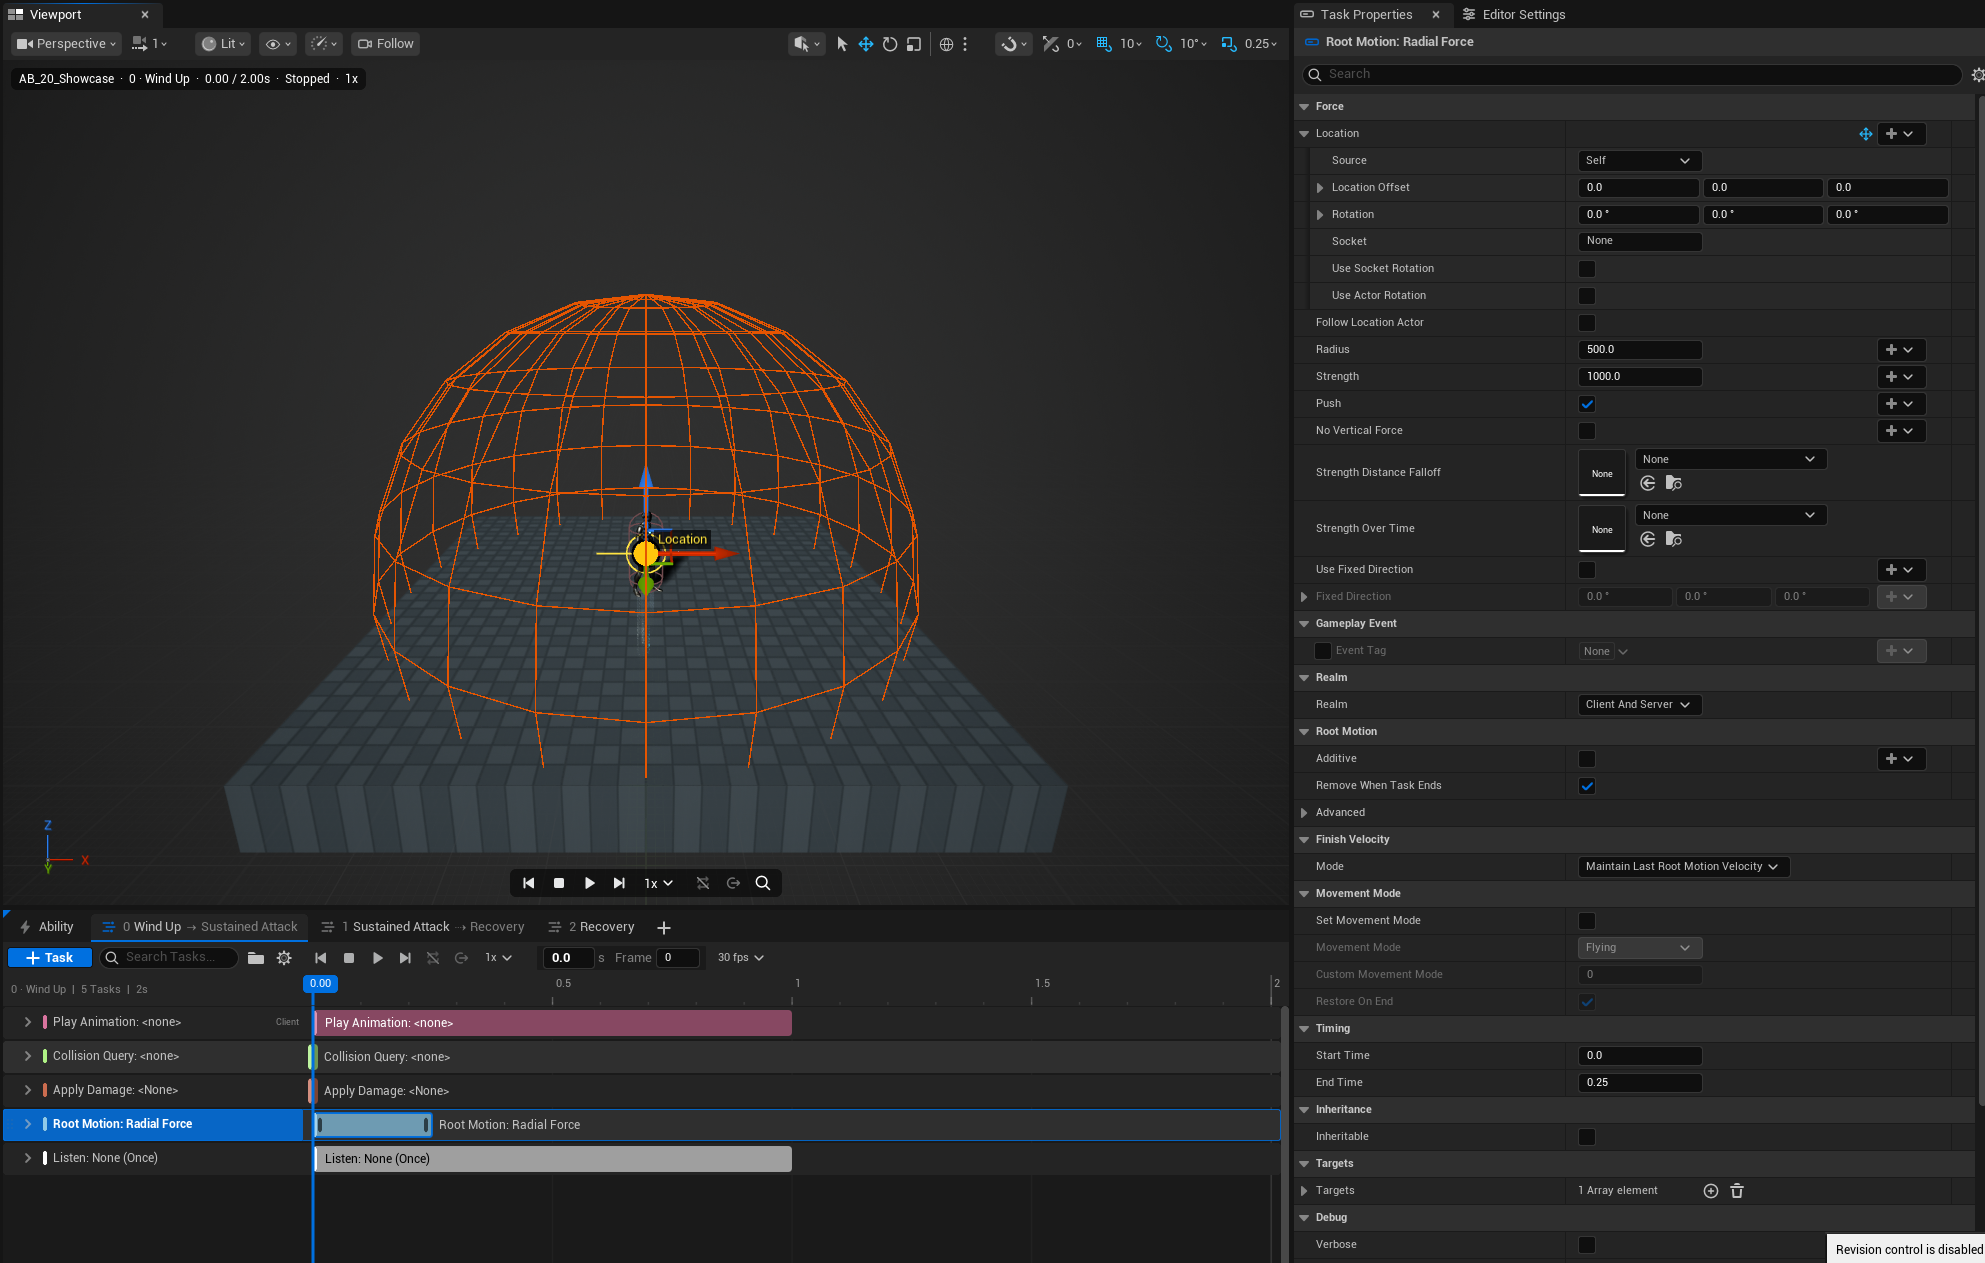This screenshot has height=1263, width=1985.
Task: Select the Task Properties tab
Action: [1367, 14]
